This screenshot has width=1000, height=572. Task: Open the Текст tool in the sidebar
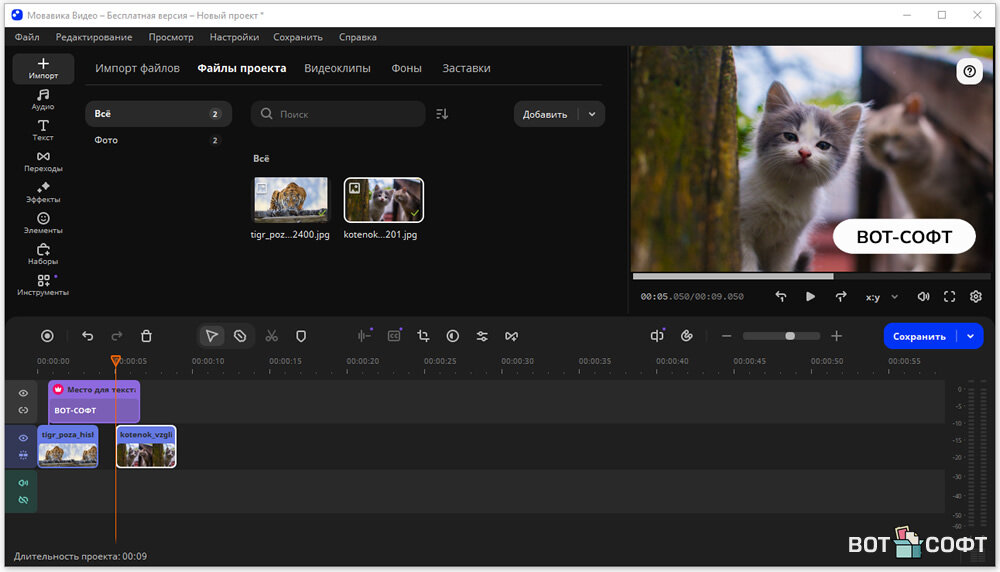pos(43,130)
